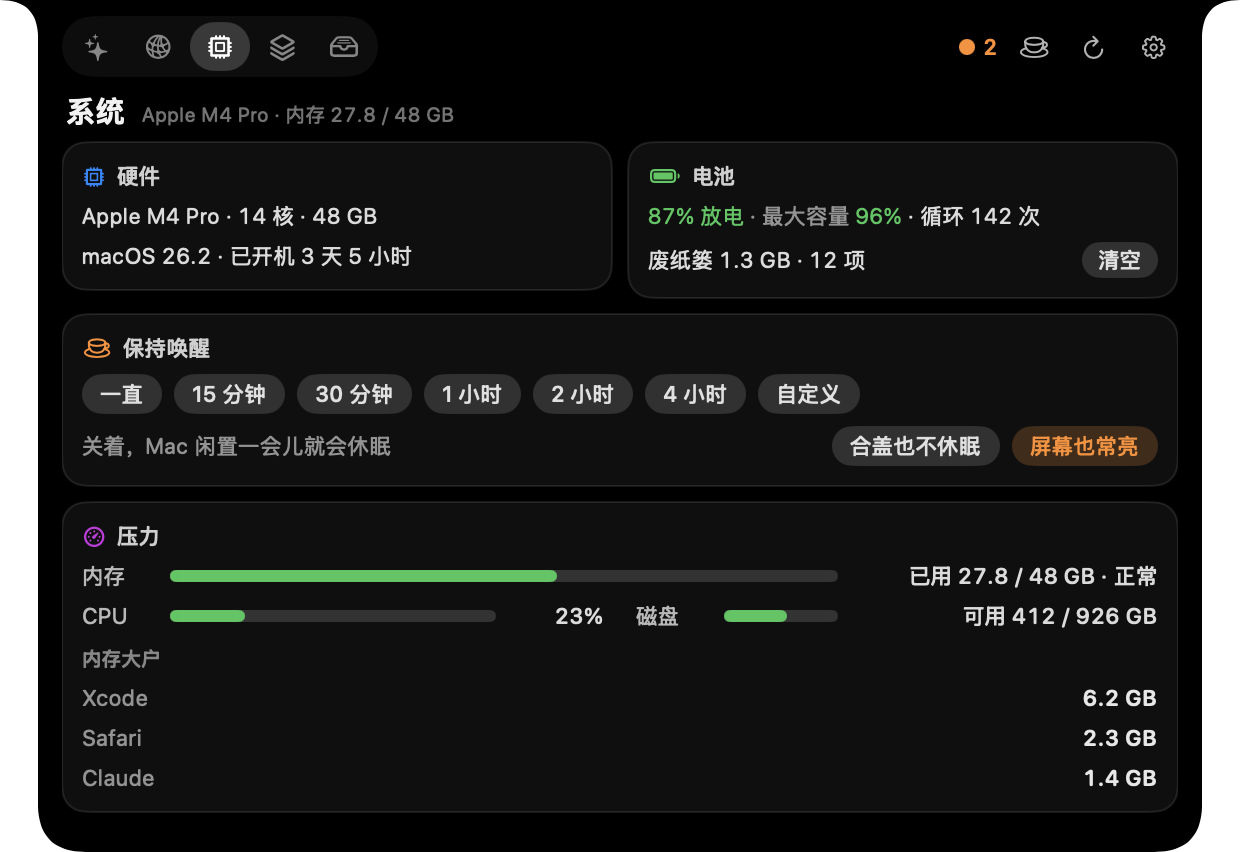Screen dimensions: 1240x852
Task: Click the 内存 memory usage bar
Action: (504, 576)
